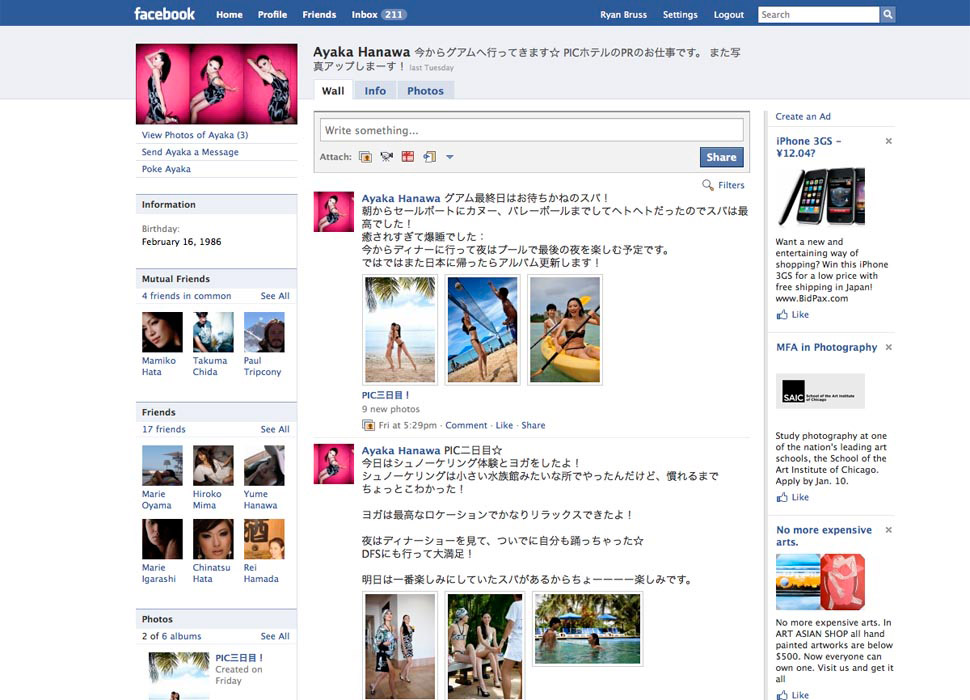The image size is (970, 700).
Task: Open Mamiko Hata's profile thumbnail
Action: pyautogui.click(x=162, y=332)
